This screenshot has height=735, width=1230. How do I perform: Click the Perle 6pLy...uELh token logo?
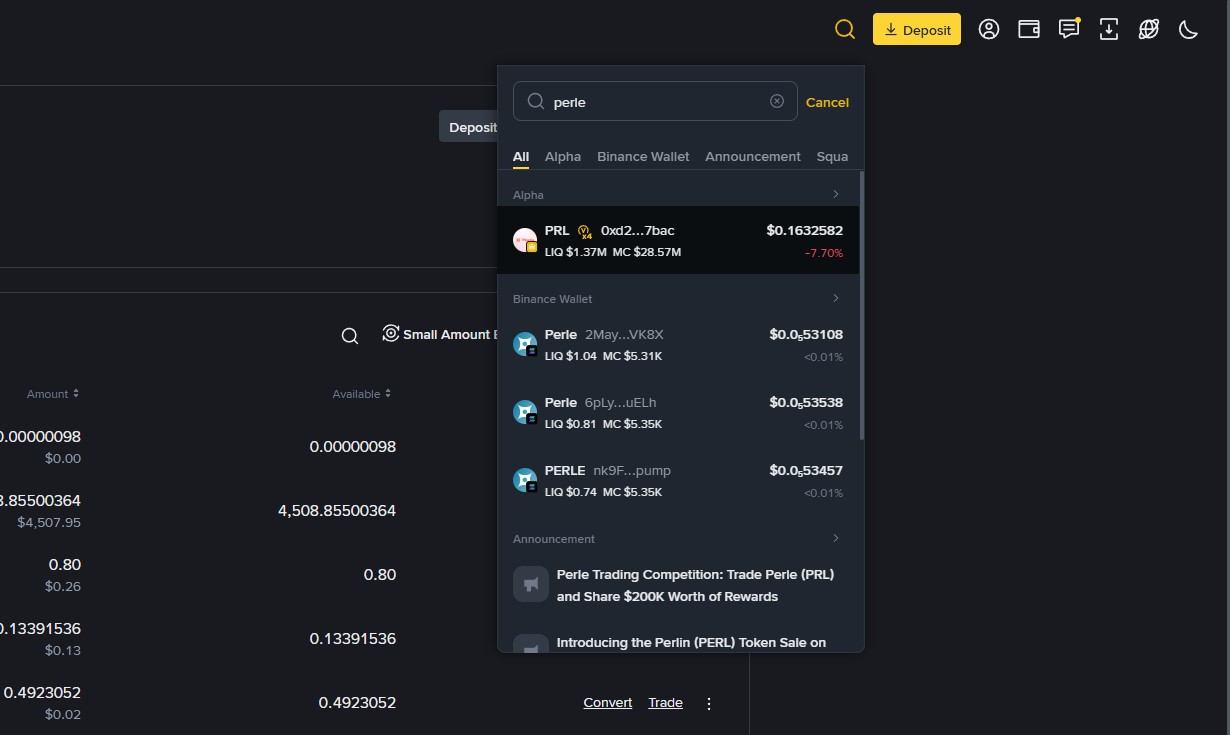(x=525, y=412)
